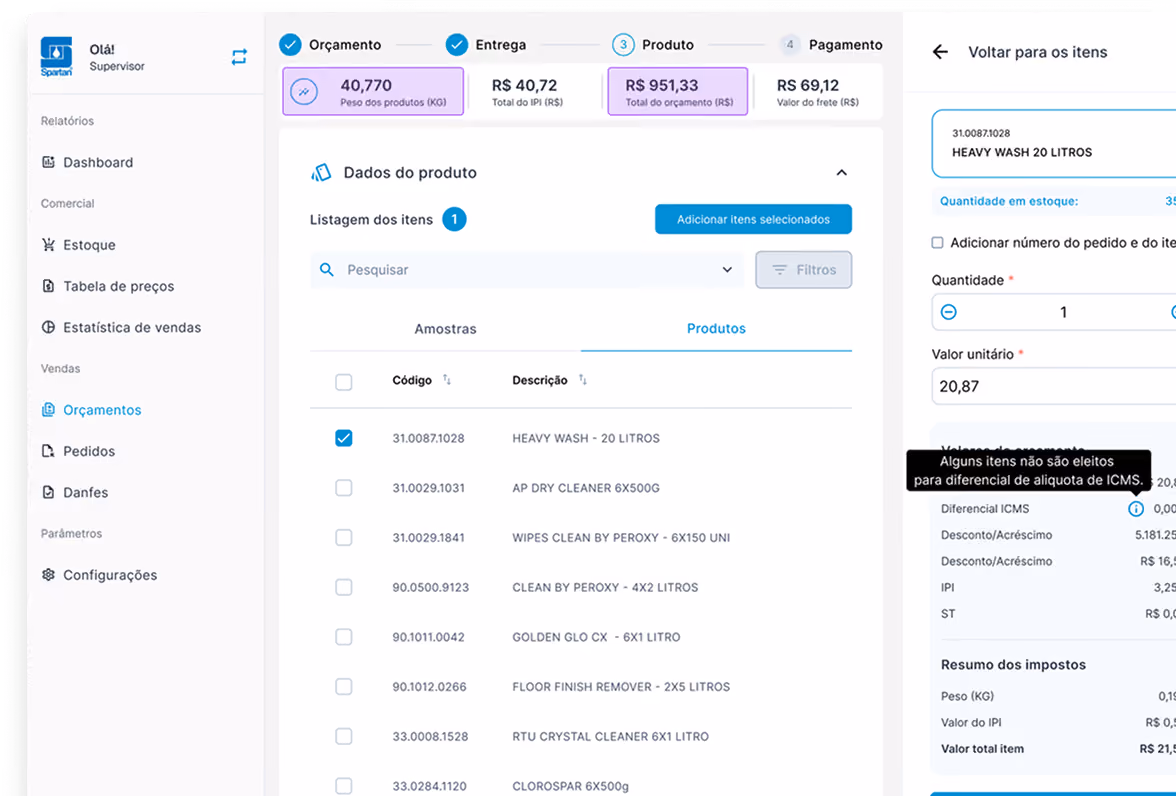Screen dimensions: 1176x796
Task: Decrease quantity with minus icon
Action: coord(949,312)
